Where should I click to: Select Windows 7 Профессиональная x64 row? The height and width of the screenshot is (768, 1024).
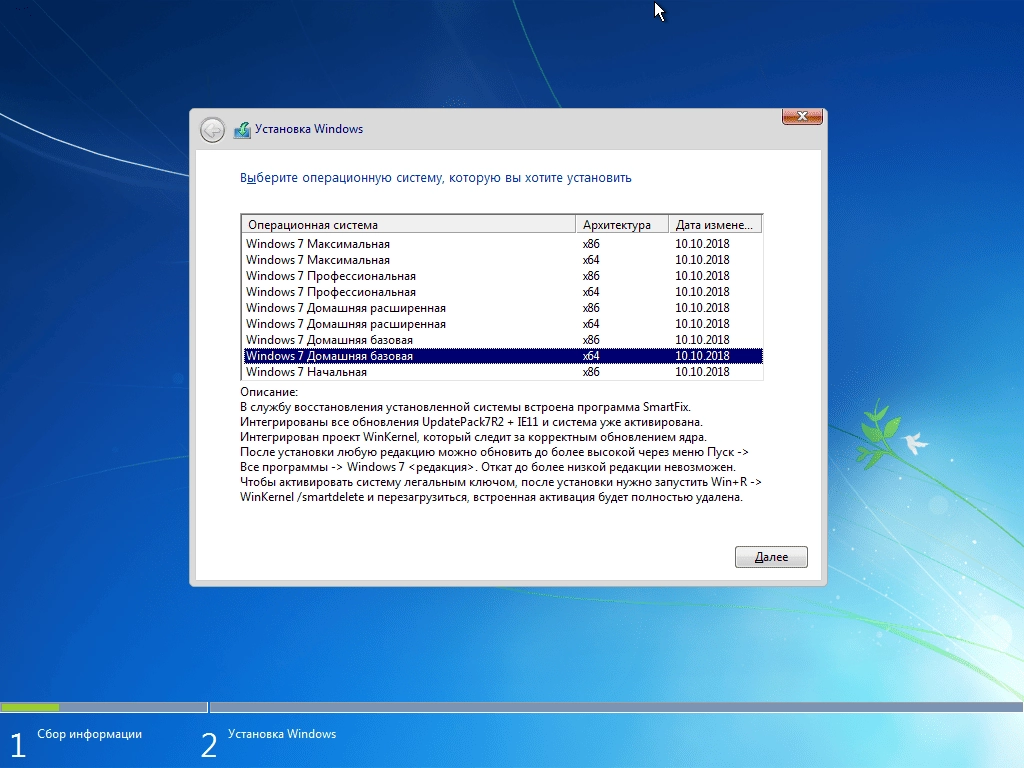pos(502,292)
